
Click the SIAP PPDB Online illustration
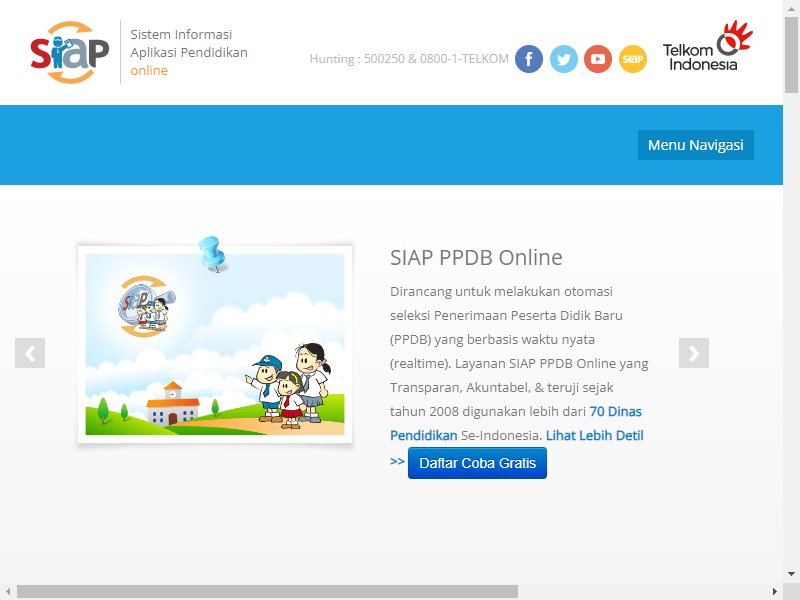(x=215, y=344)
